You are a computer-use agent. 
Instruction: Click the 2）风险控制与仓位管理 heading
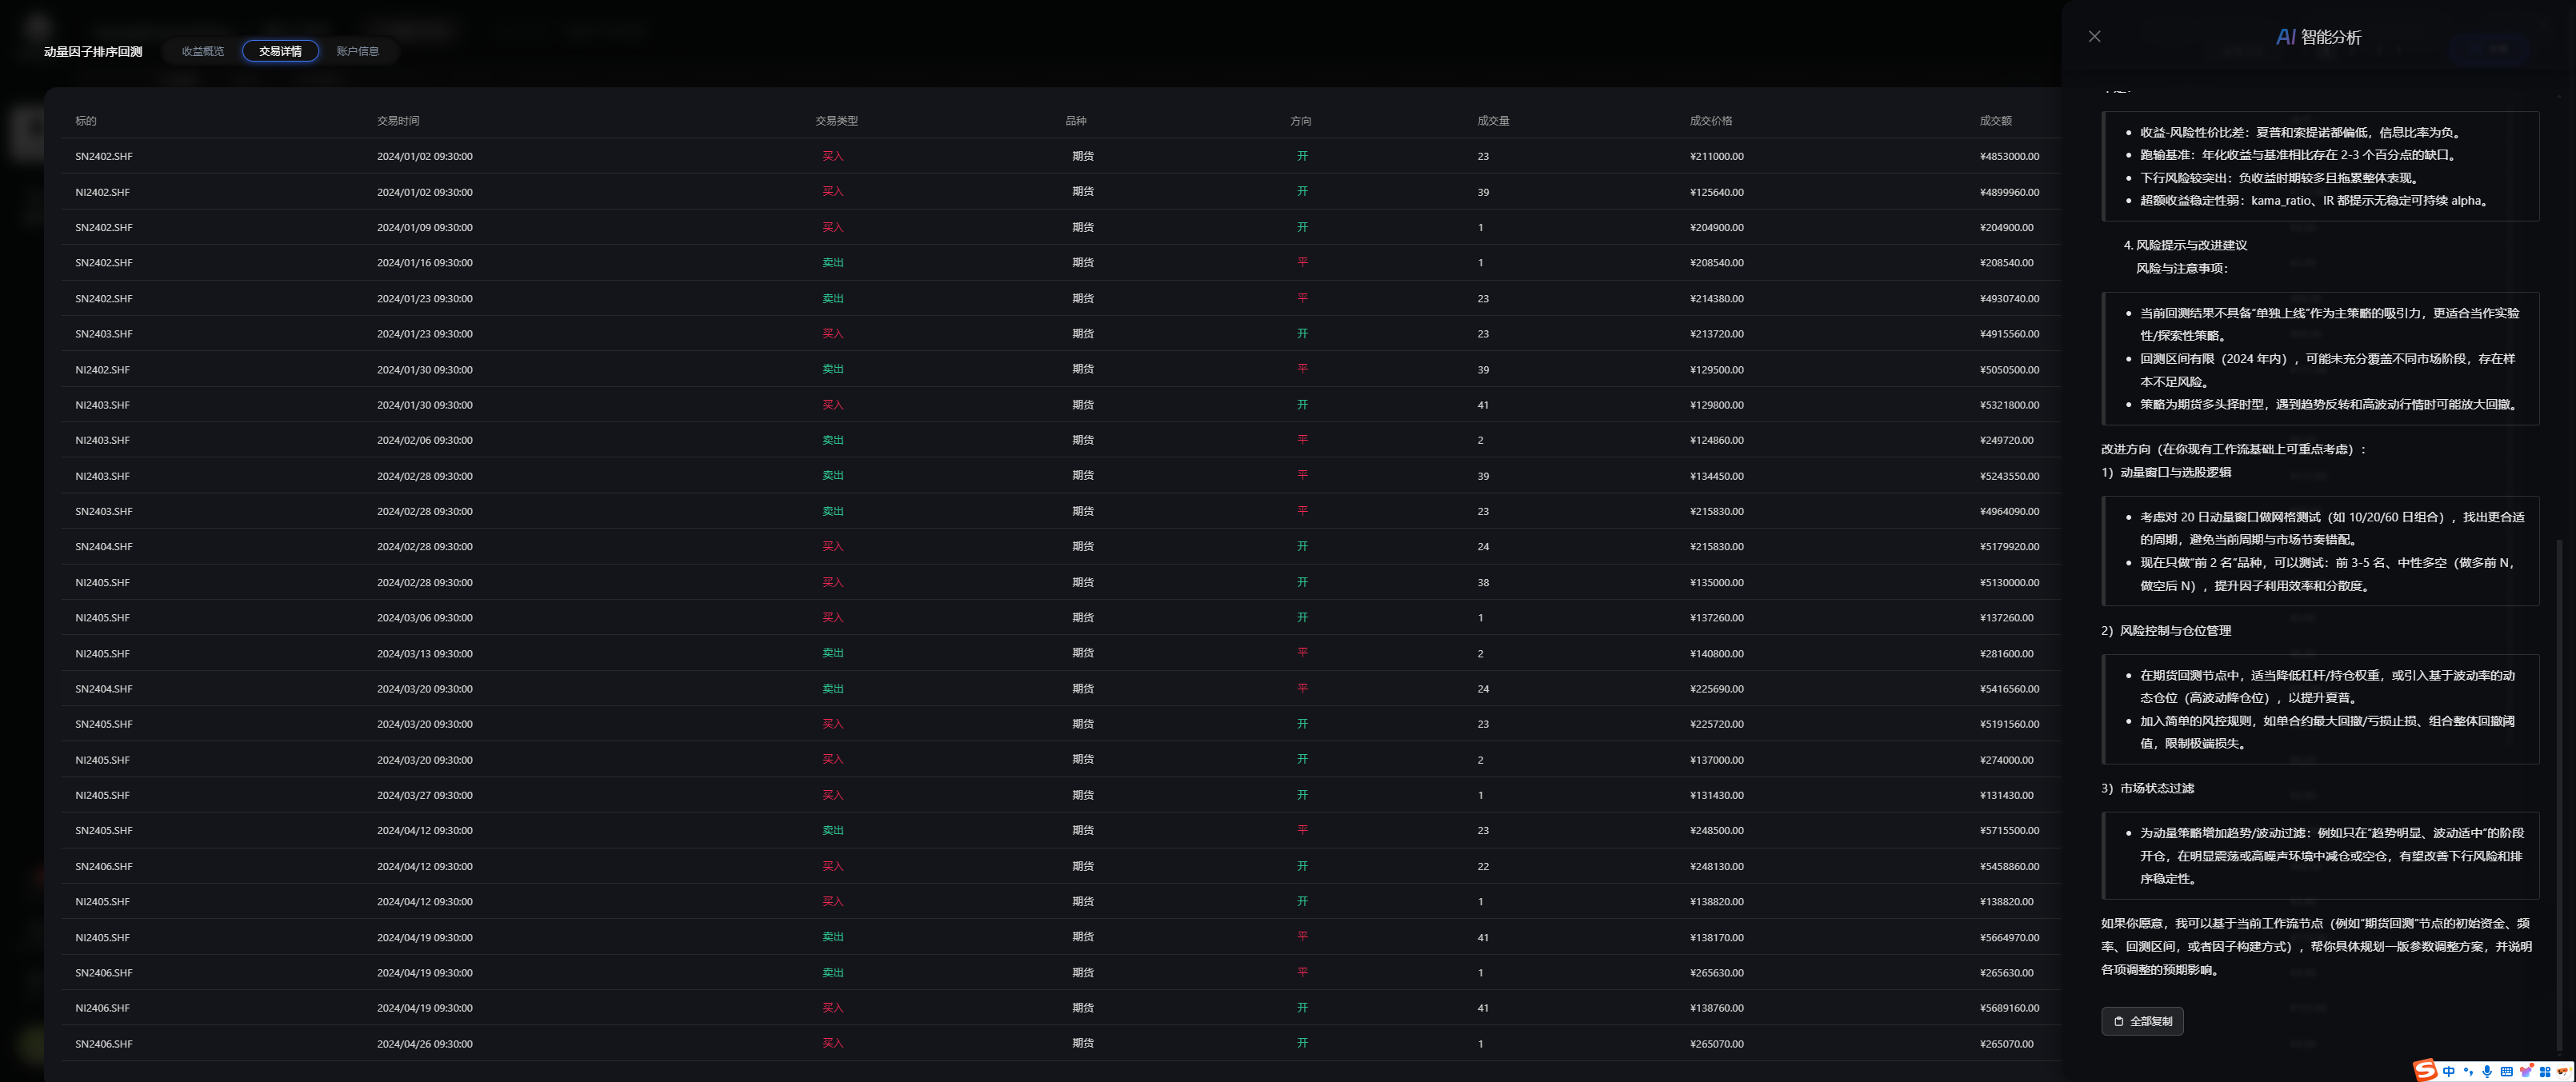click(2166, 630)
